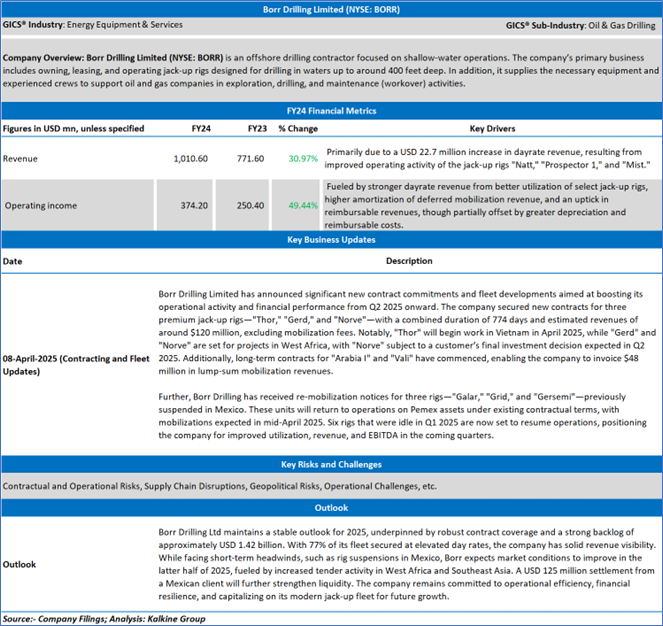Select the revenue value 1,010.60
The width and height of the screenshot is (663, 626).
click(190, 159)
